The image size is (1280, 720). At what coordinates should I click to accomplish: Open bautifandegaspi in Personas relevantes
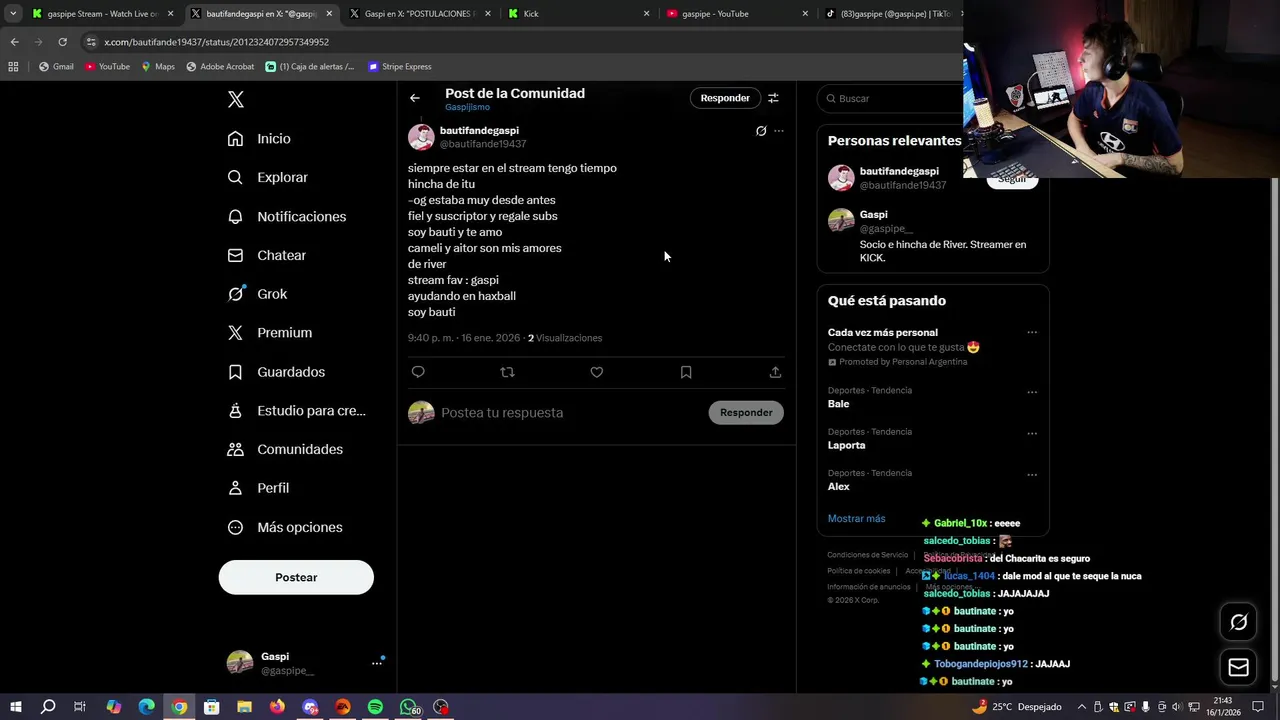(x=899, y=171)
